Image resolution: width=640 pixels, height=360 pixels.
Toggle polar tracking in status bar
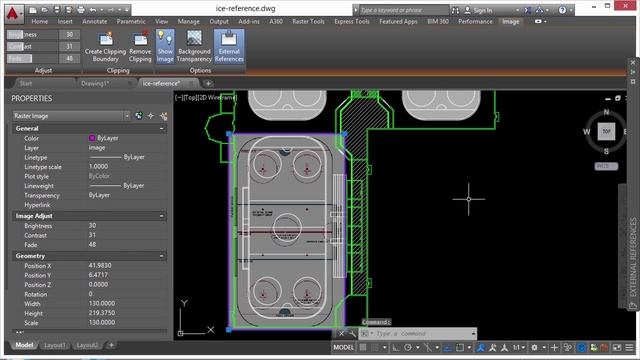408,347
